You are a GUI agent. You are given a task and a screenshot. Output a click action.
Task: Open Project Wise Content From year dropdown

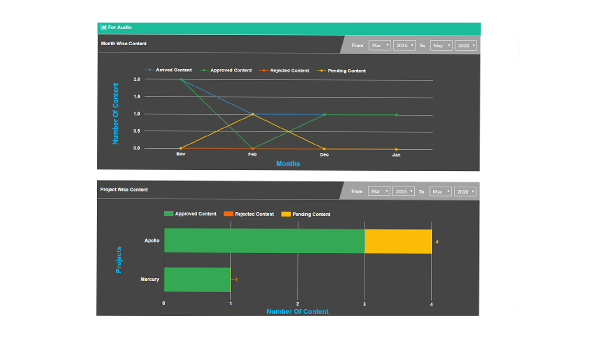(403, 191)
